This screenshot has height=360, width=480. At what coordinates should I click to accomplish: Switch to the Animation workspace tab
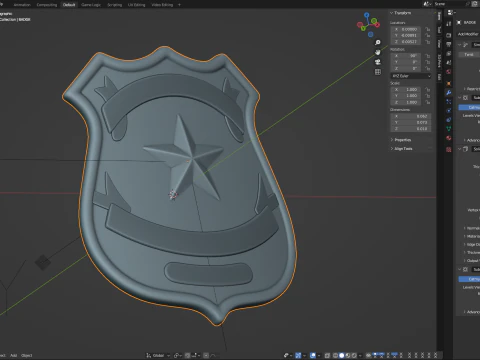[x=22, y=5]
